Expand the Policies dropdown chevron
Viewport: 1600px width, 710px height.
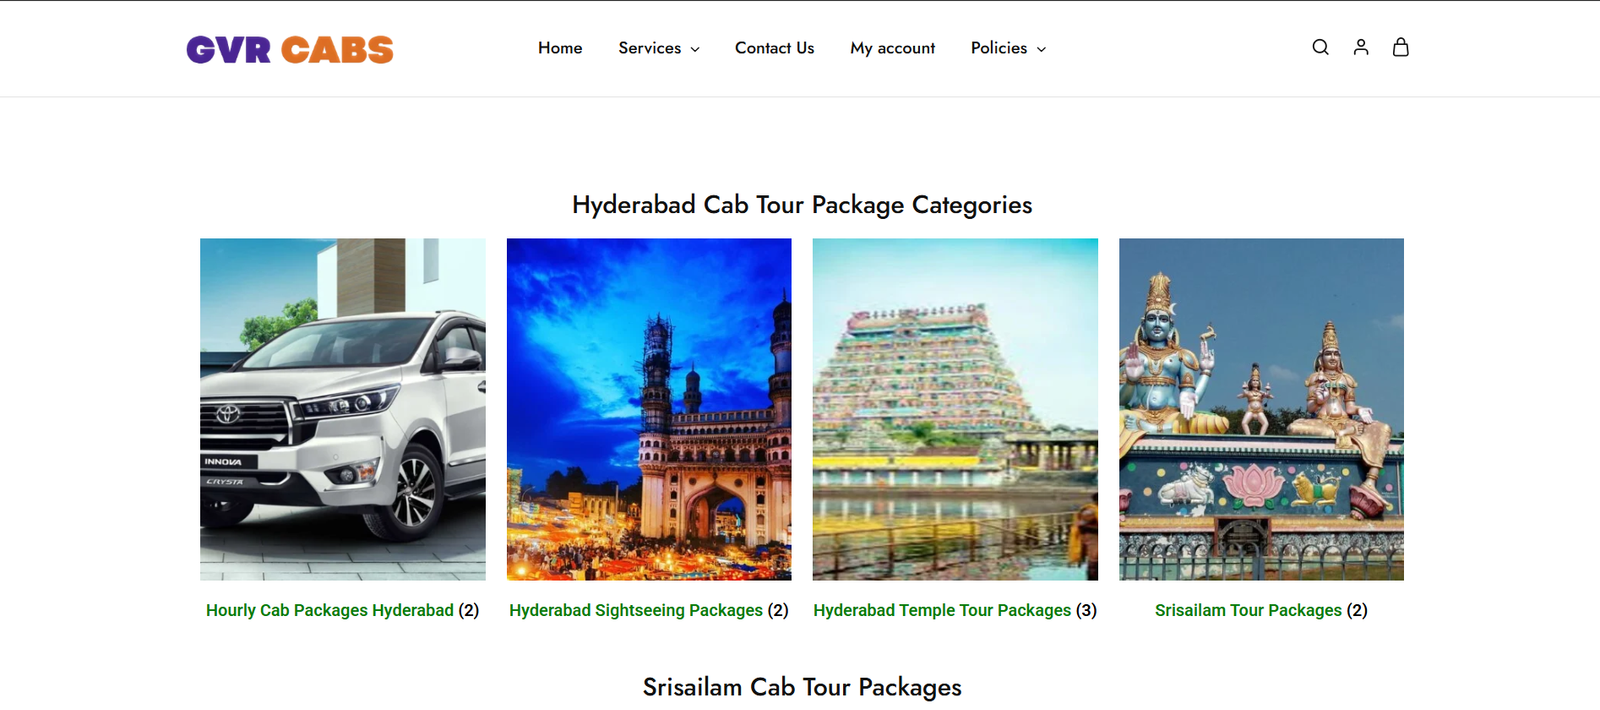pyautogui.click(x=1041, y=49)
